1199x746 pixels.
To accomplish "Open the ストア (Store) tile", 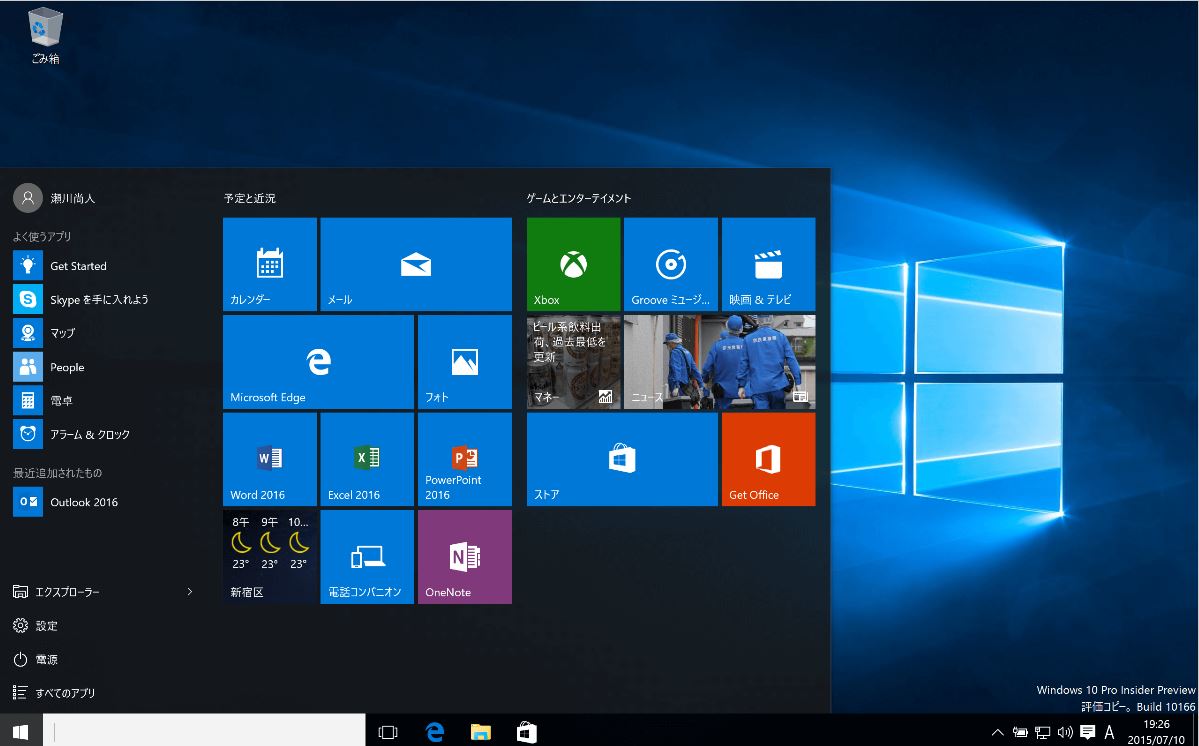I will (x=622, y=459).
